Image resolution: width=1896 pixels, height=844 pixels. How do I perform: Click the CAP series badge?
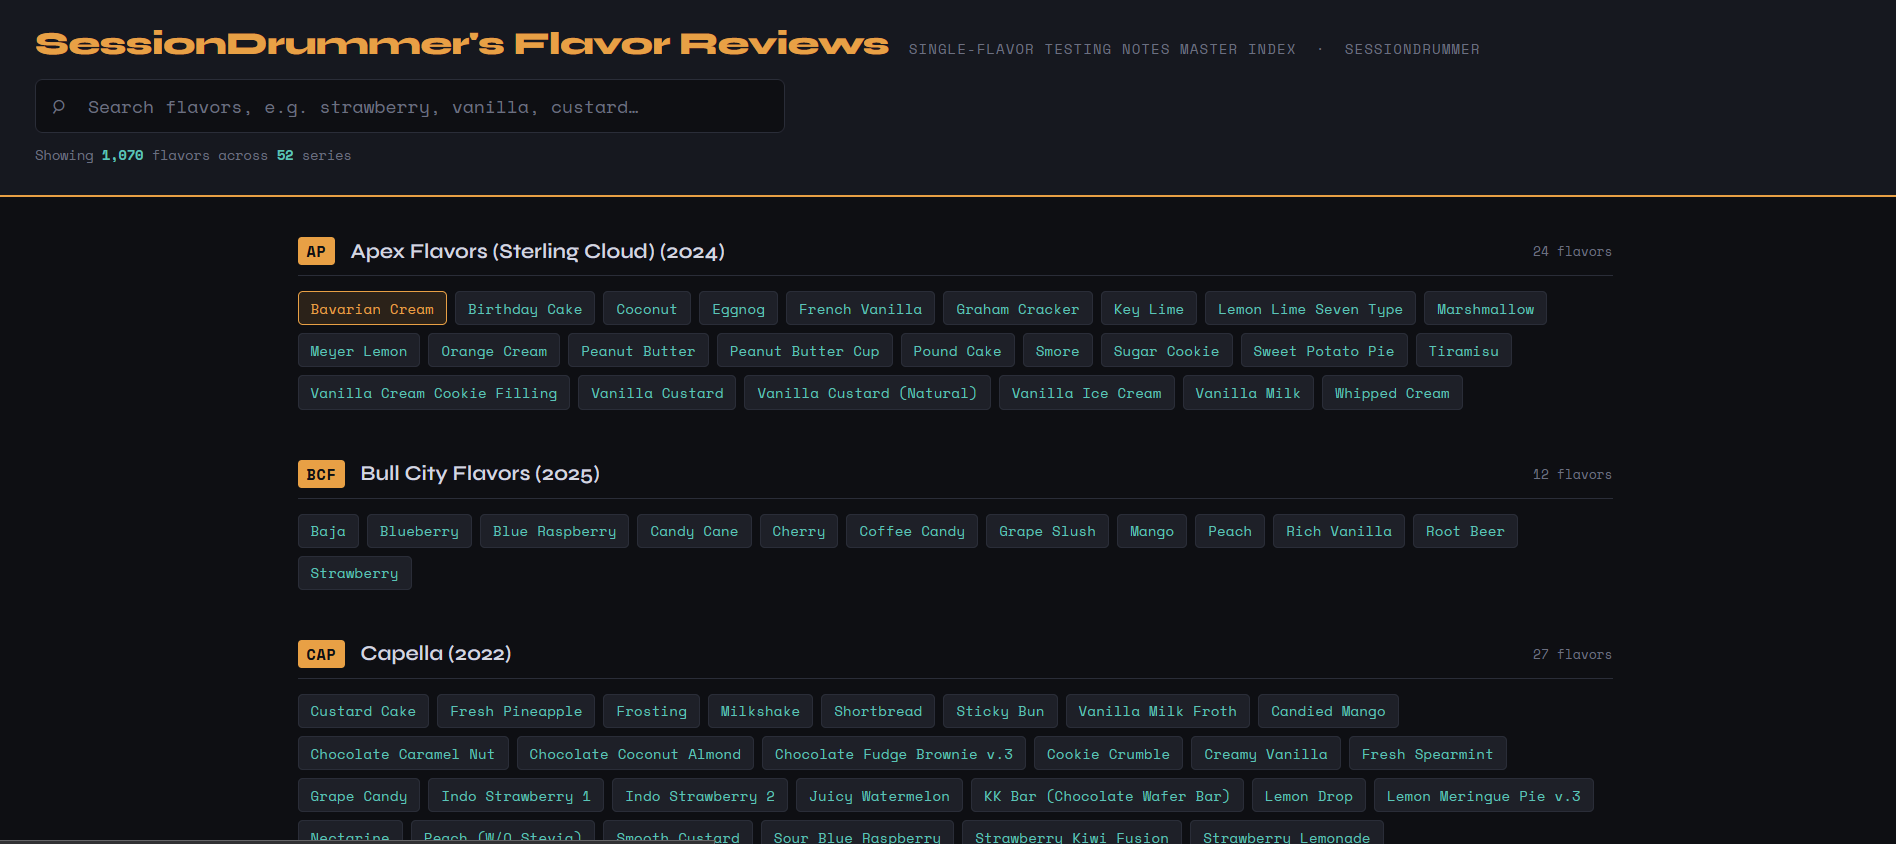(321, 654)
